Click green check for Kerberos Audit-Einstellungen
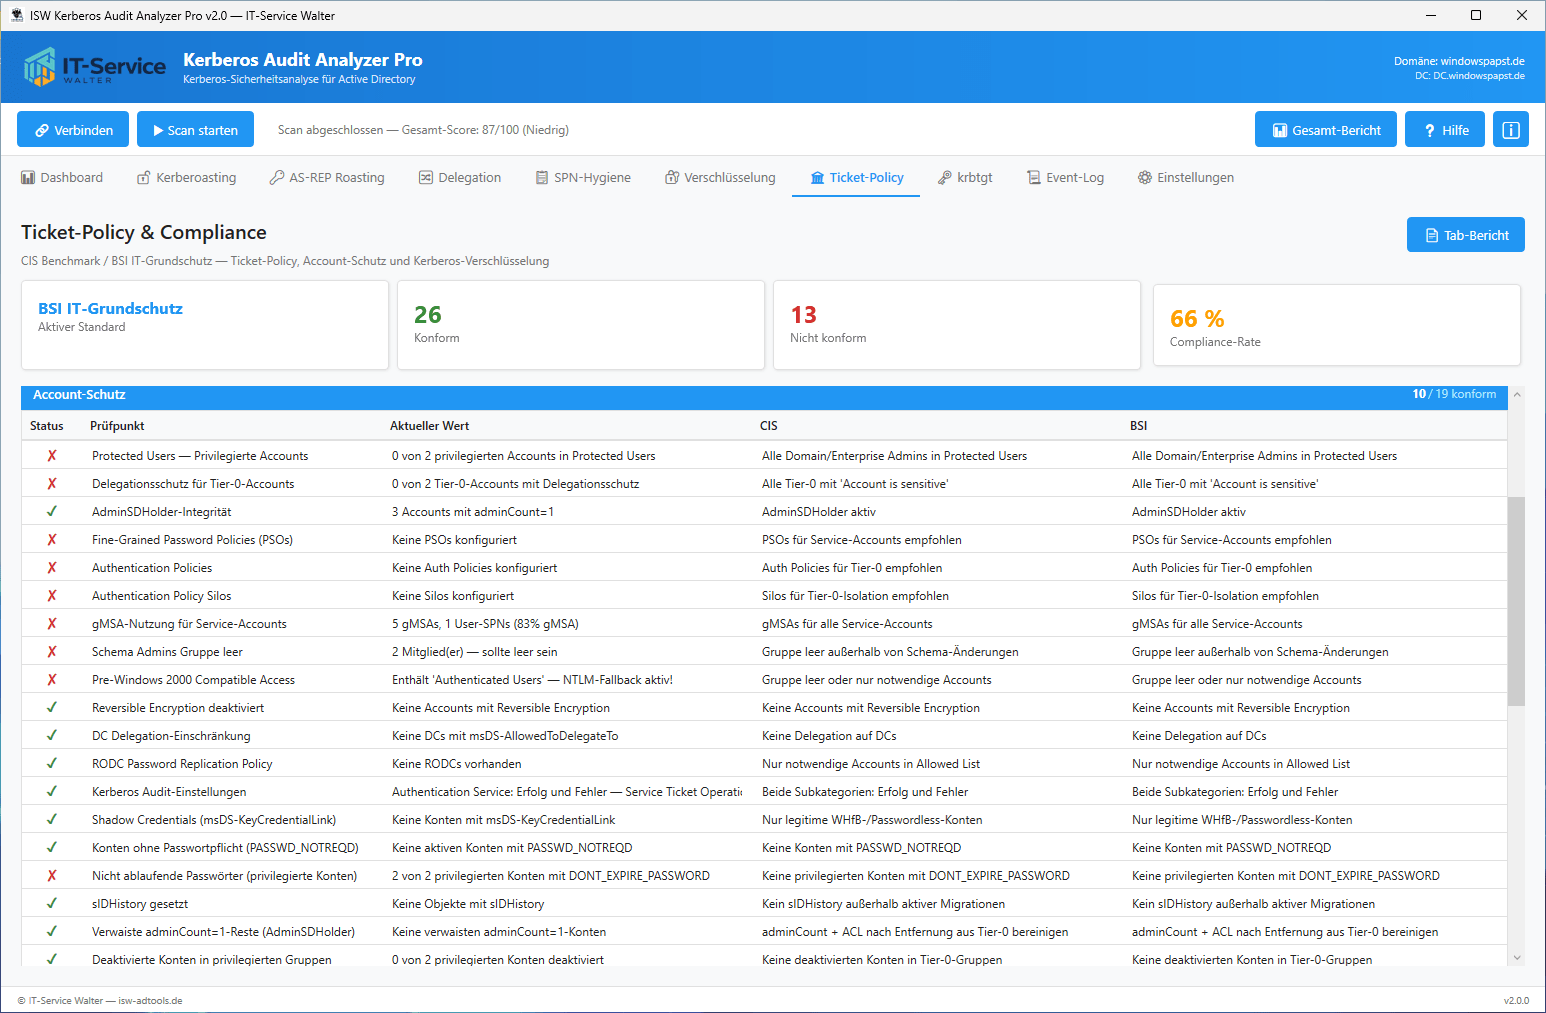The height and width of the screenshot is (1013, 1546). point(52,792)
